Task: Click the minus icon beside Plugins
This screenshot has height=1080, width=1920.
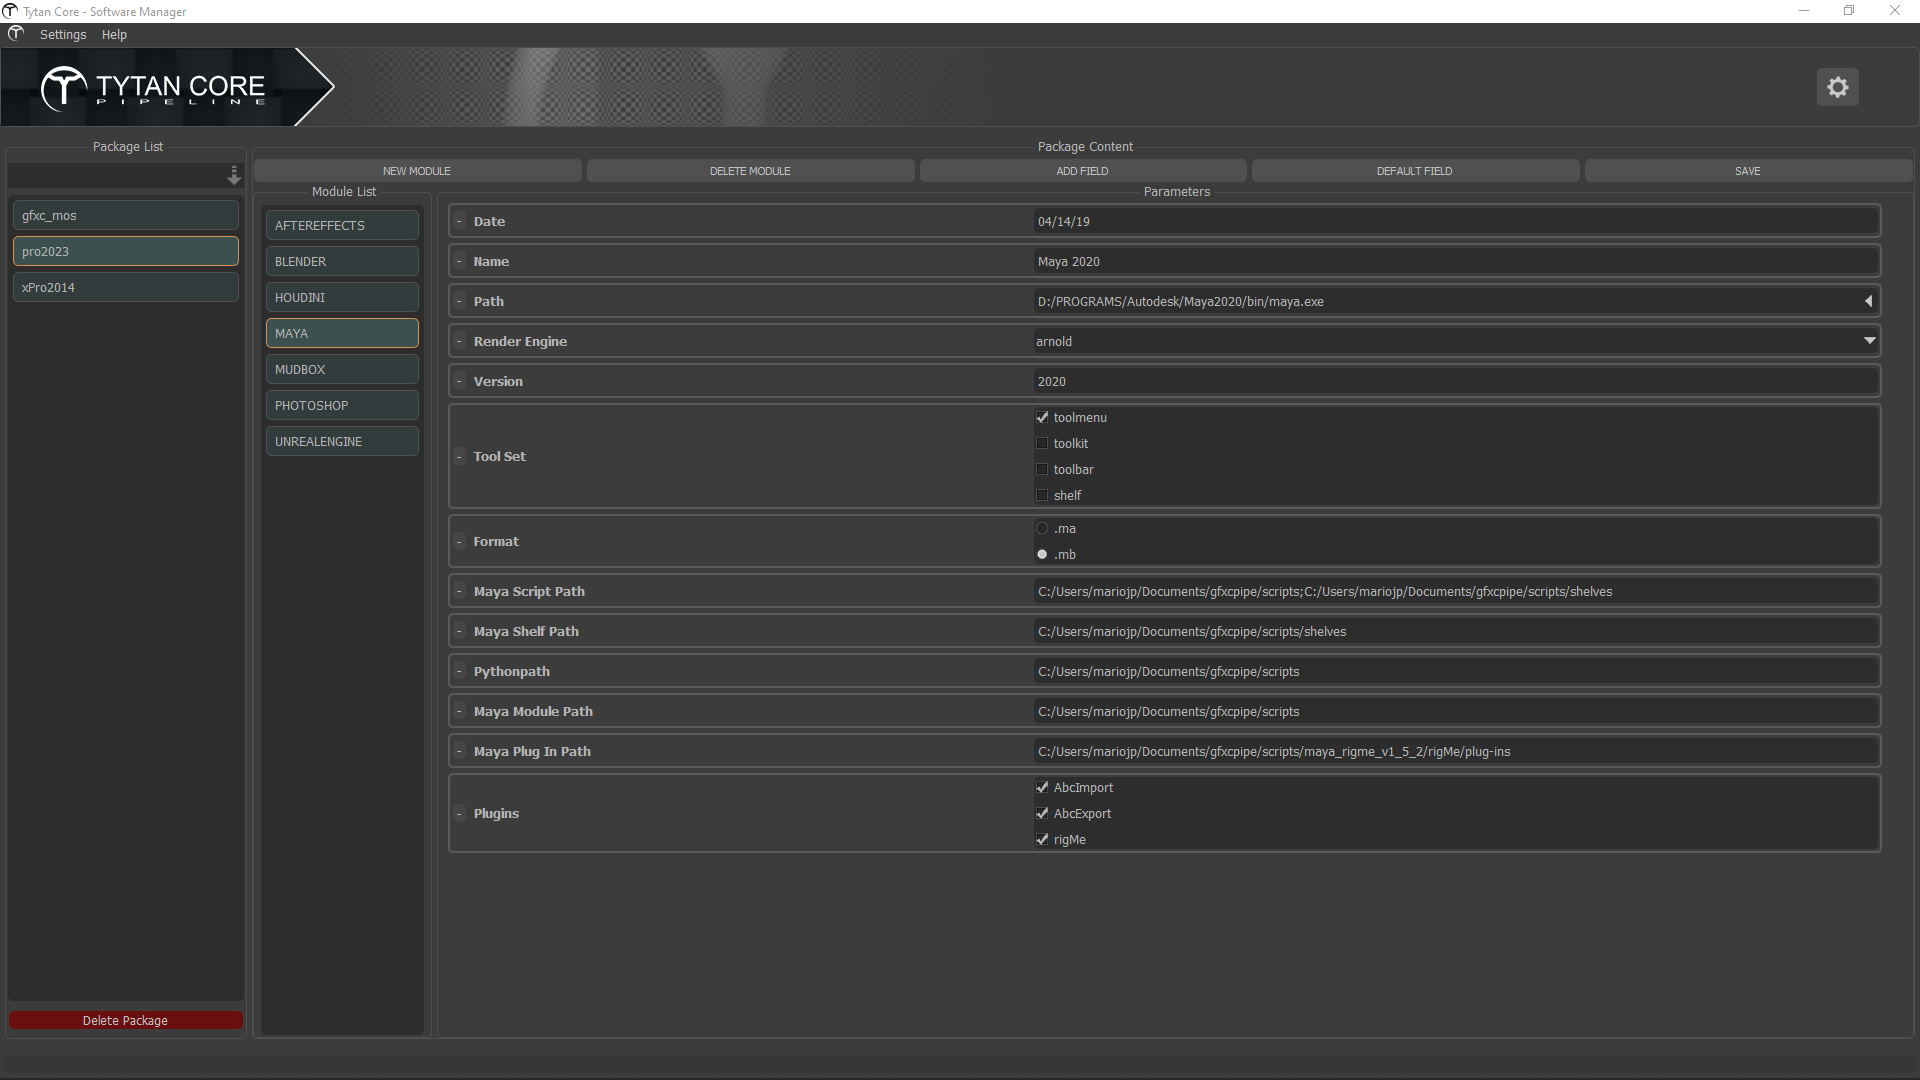Action: click(x=459, y=813)
